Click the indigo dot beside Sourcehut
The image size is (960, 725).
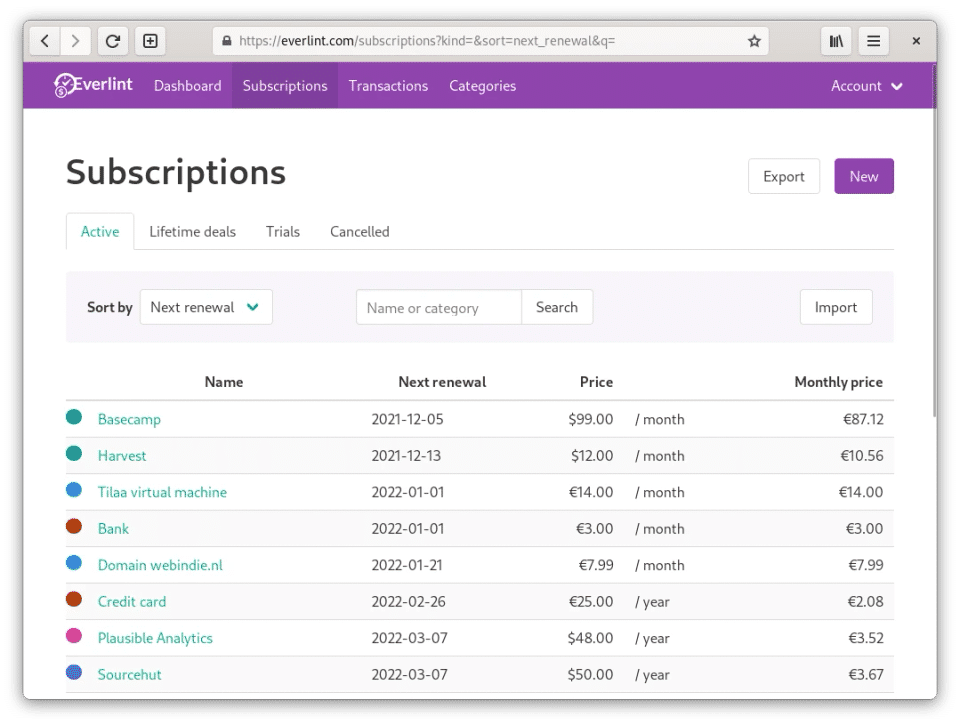(74, 672)
